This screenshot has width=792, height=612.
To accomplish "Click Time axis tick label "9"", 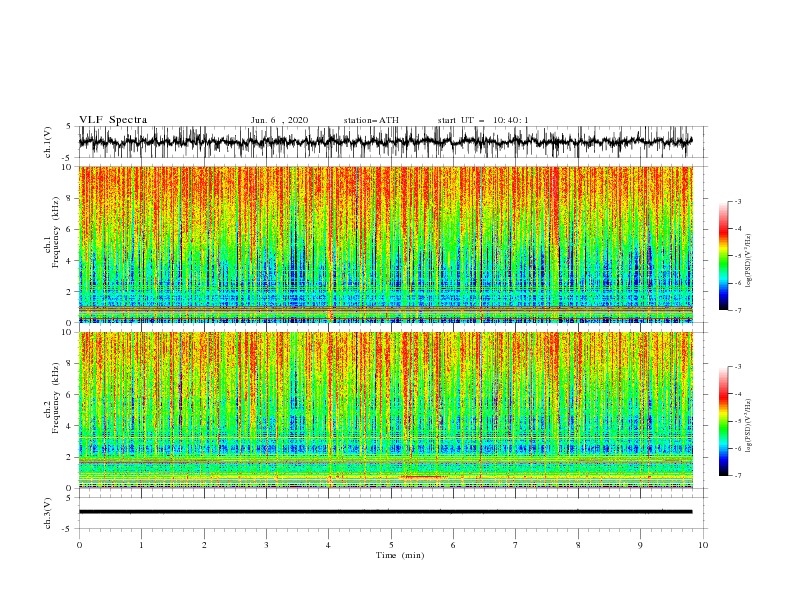I will tap(640, 545).
